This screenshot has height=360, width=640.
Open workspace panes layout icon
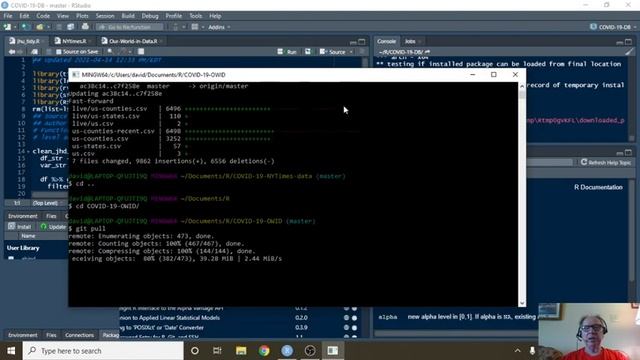(195, 27)
